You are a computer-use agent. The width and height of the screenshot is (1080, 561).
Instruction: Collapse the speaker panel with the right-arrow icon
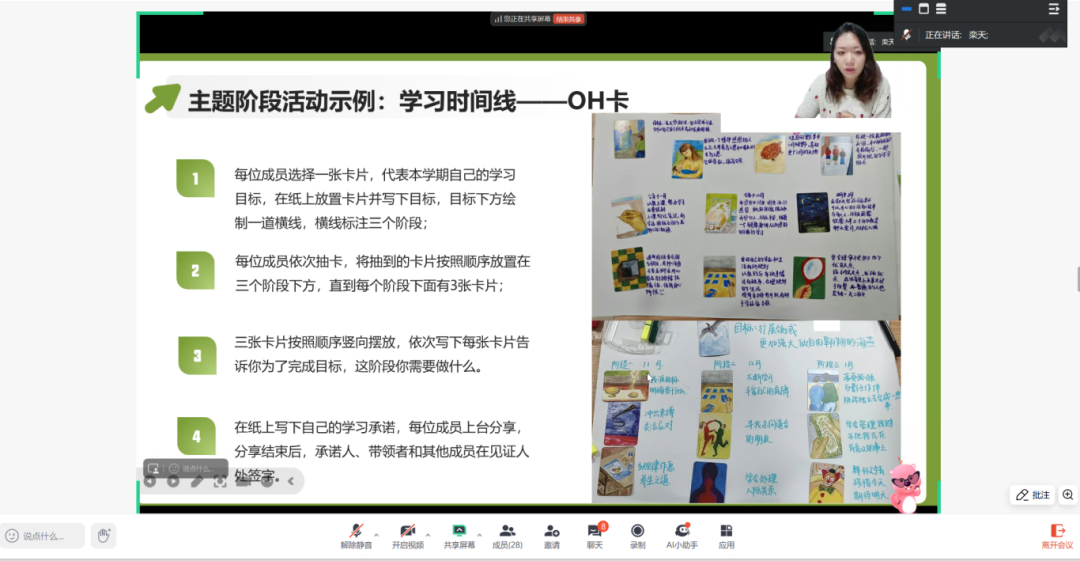(1053, 9)
